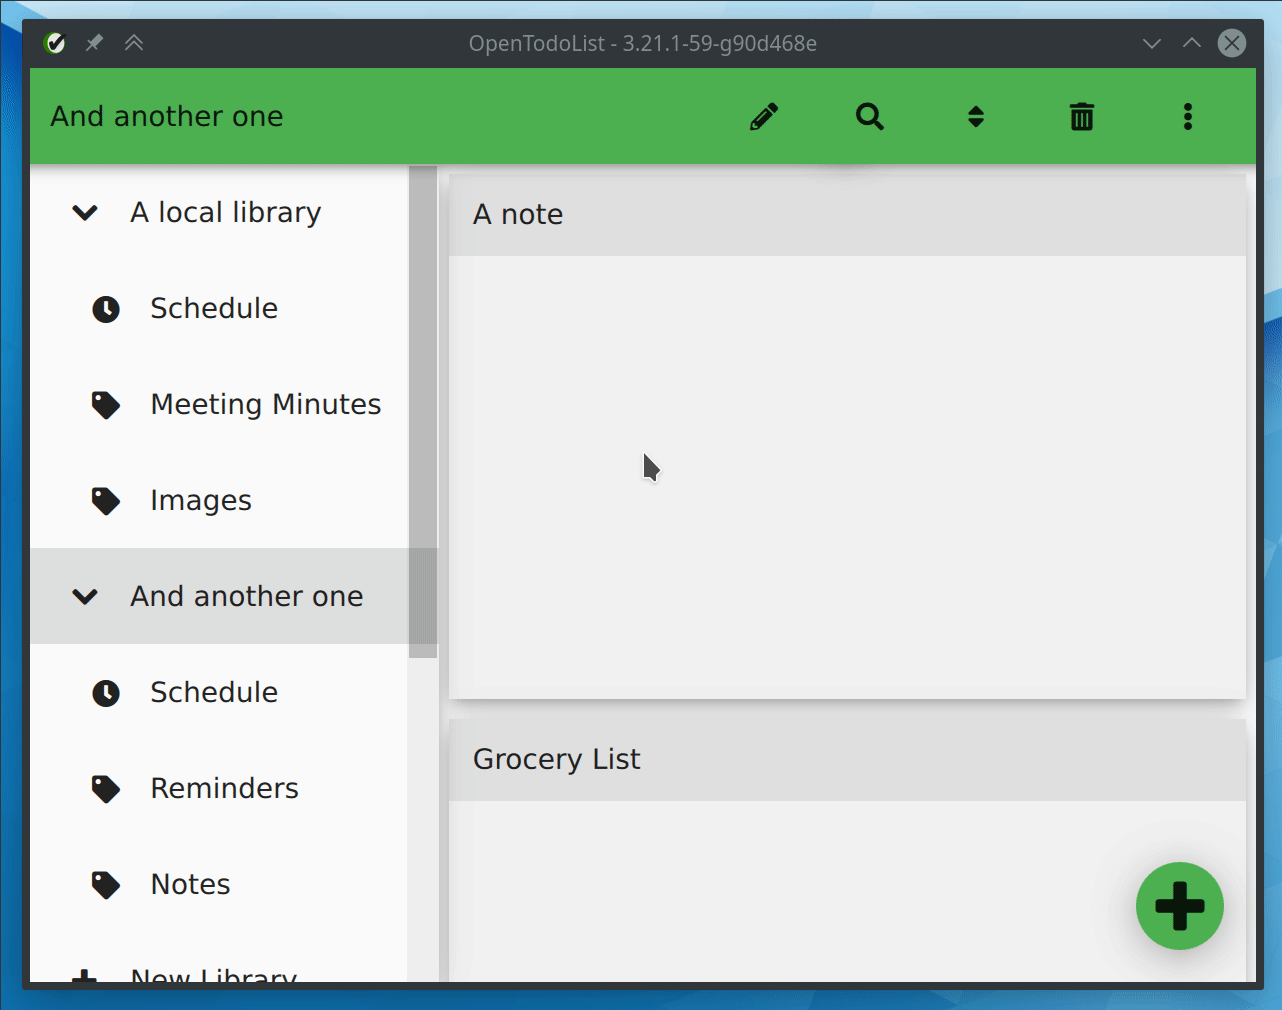Click the keep-above double-chevron titlebar icon
Screen dimensions: 1282x1010
point(134,43)
